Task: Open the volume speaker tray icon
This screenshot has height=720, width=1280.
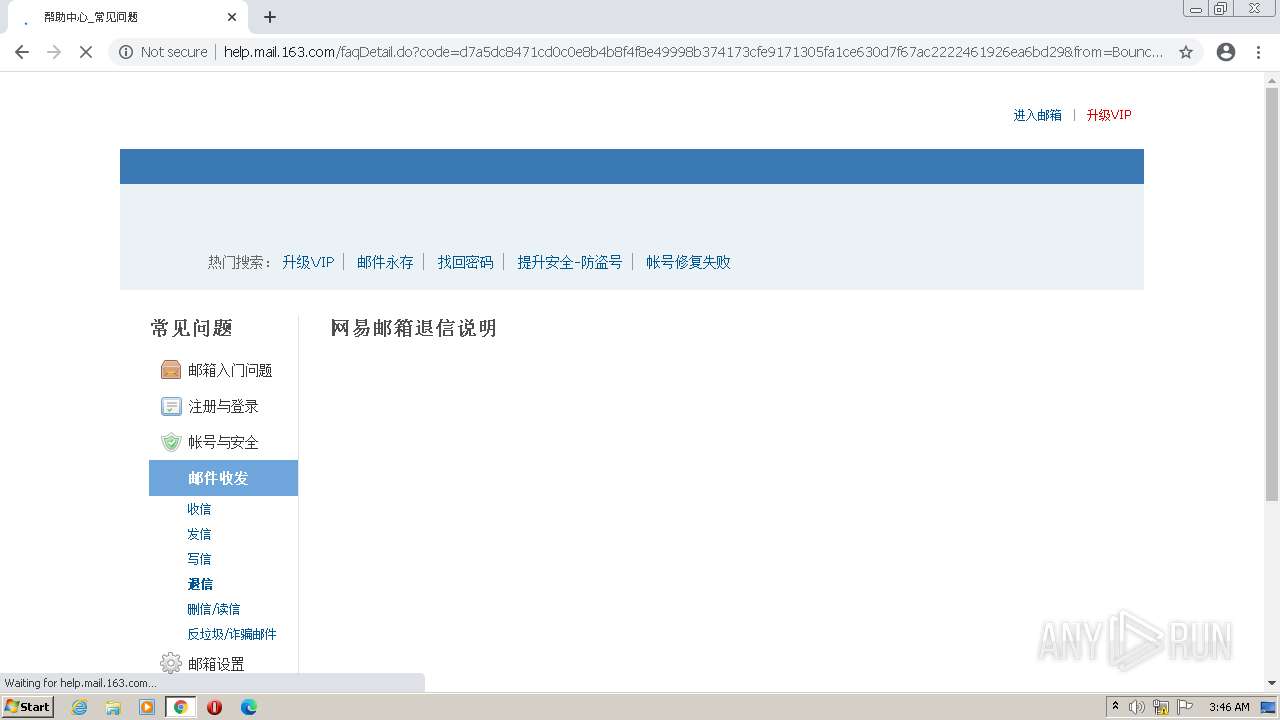Action: coord(1137,707)
